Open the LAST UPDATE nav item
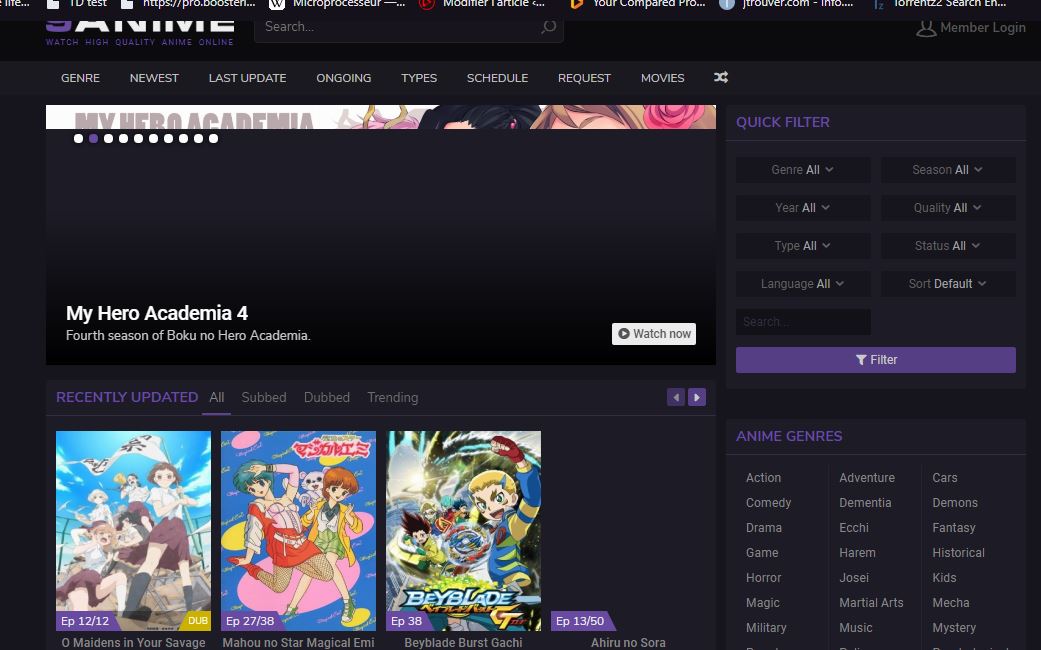The height and width of the screenshot is (650, 1041). [x=248, y=78]
